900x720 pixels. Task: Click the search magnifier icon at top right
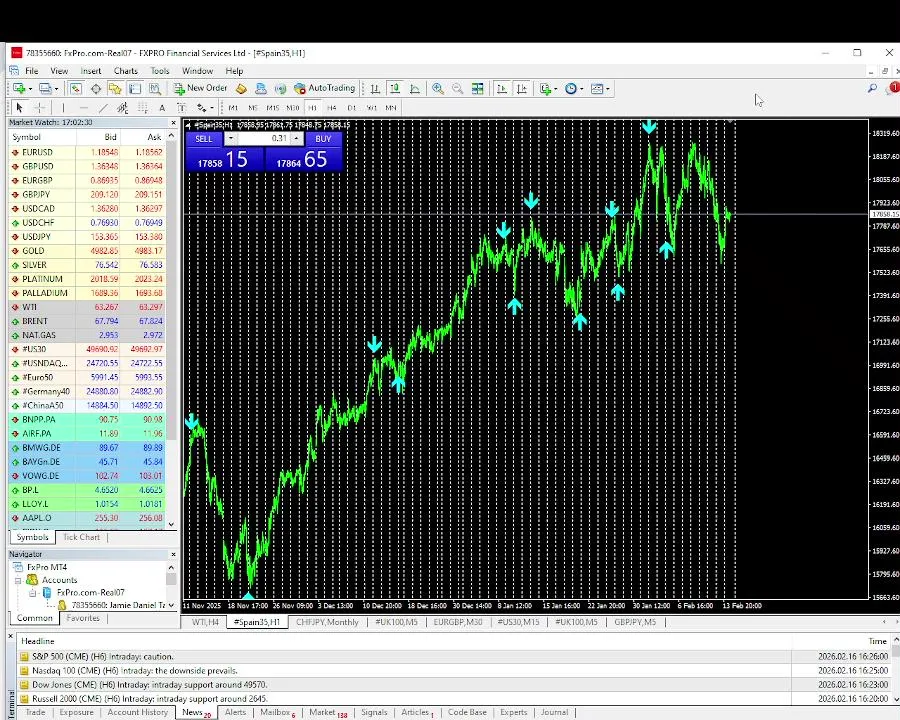pos(872,88)
